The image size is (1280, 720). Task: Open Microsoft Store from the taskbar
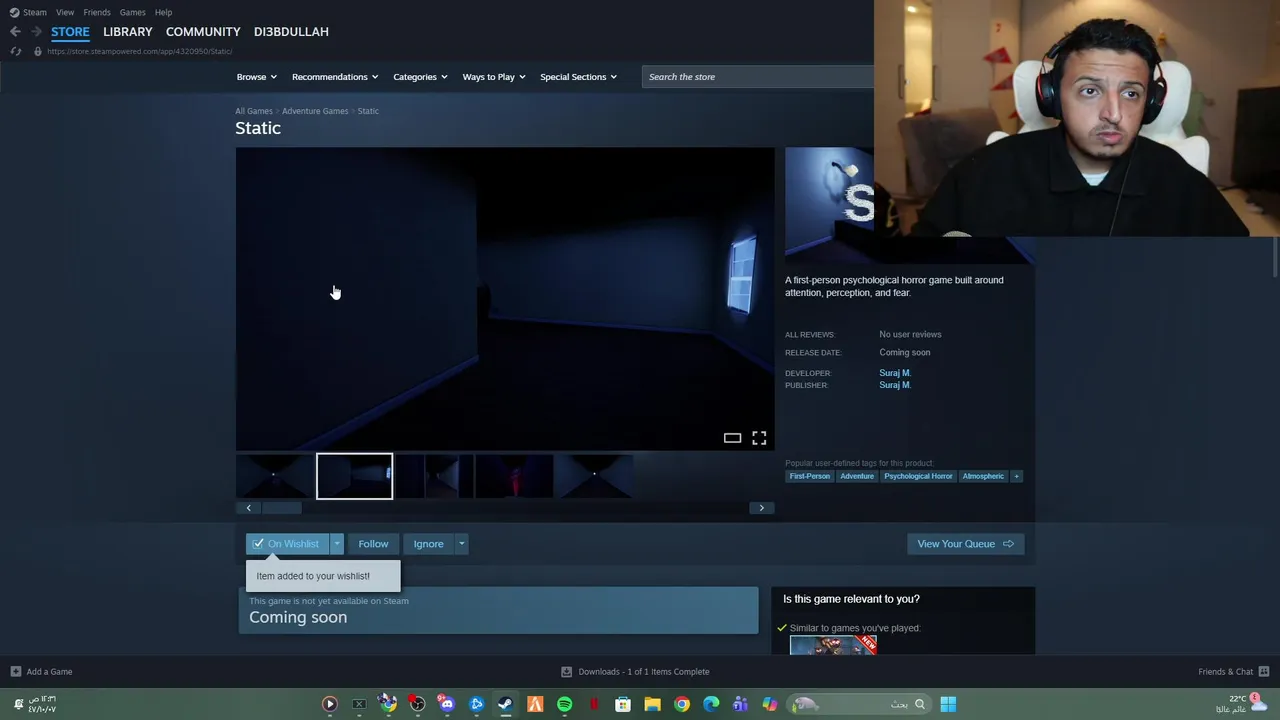pyautogui.click(x=623, y=704)
